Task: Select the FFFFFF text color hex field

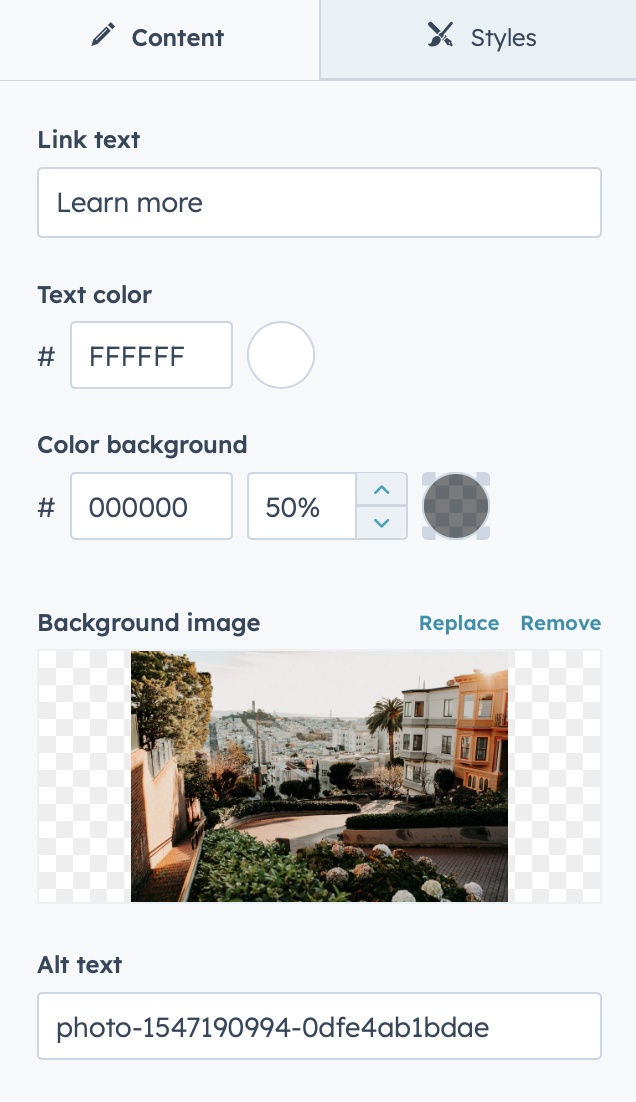Action: (151, 355)
